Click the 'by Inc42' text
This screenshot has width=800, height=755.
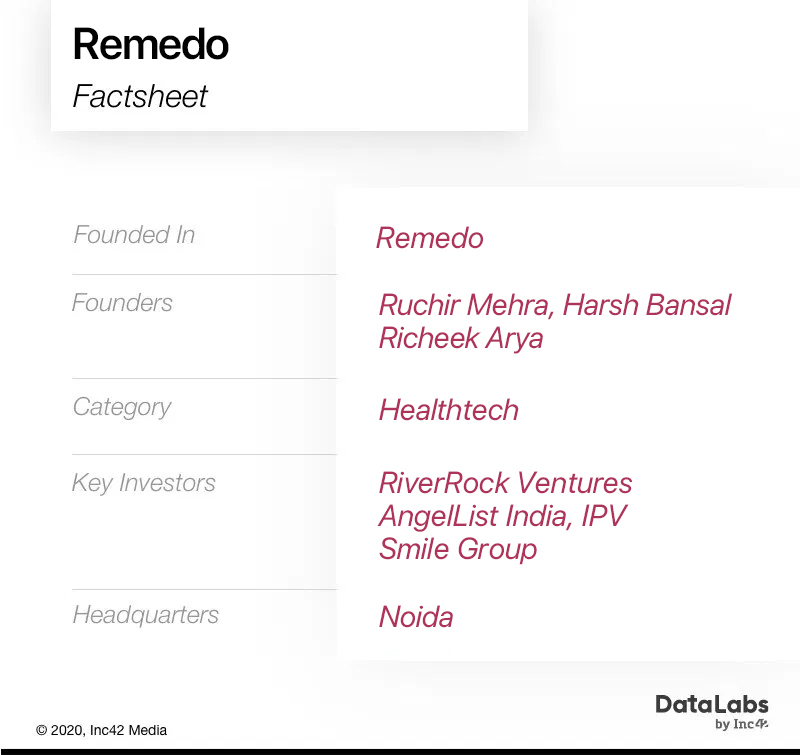pyautogui.click(x=741, y=724)
